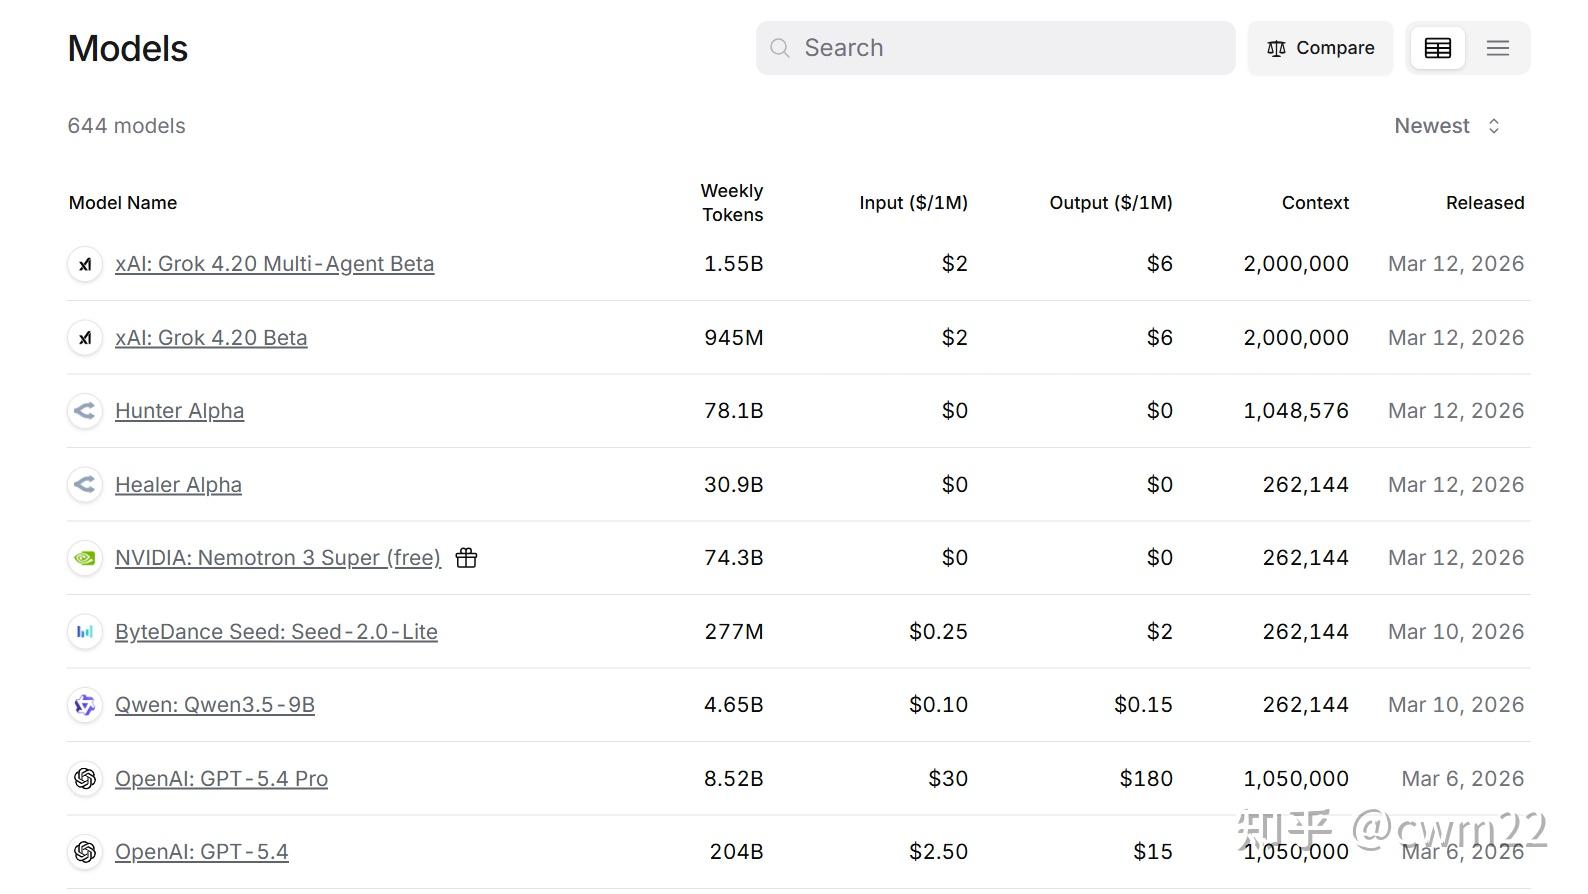Click the 262,144 context value for Healer Alpha

pyautogui.click(x=1306, y=485)
